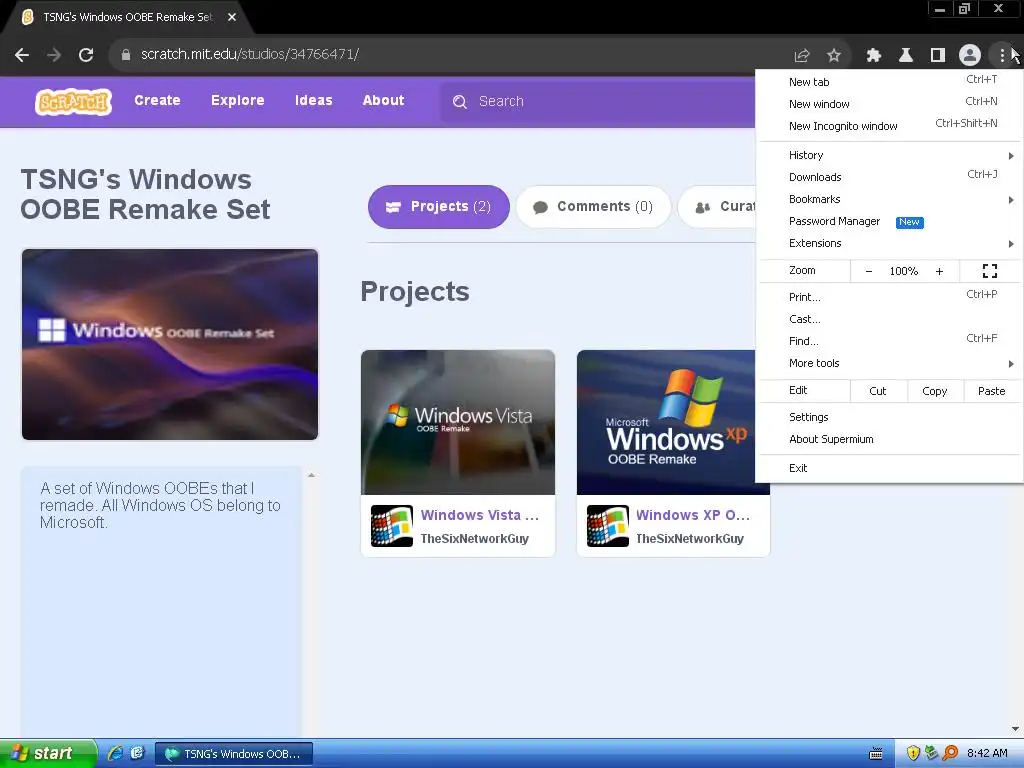This screenshot has width=1024, height=768.
Task: Choose New window menu item
Action: point(889,104)
